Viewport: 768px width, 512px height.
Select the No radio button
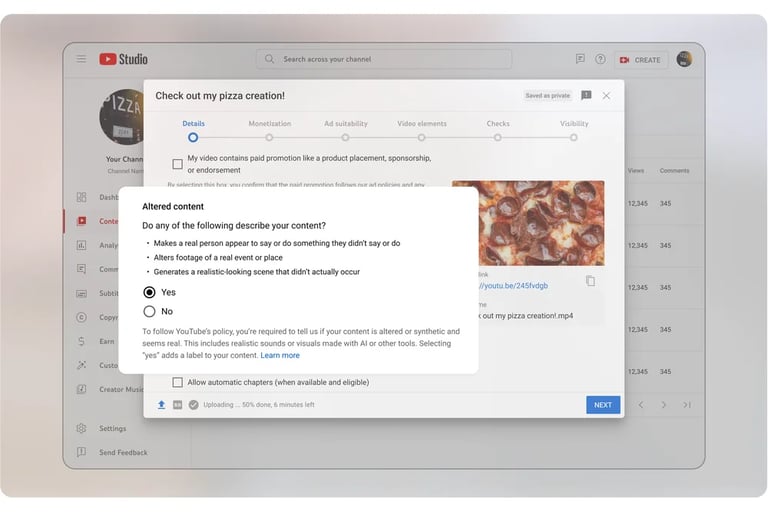tap(149, 311)
